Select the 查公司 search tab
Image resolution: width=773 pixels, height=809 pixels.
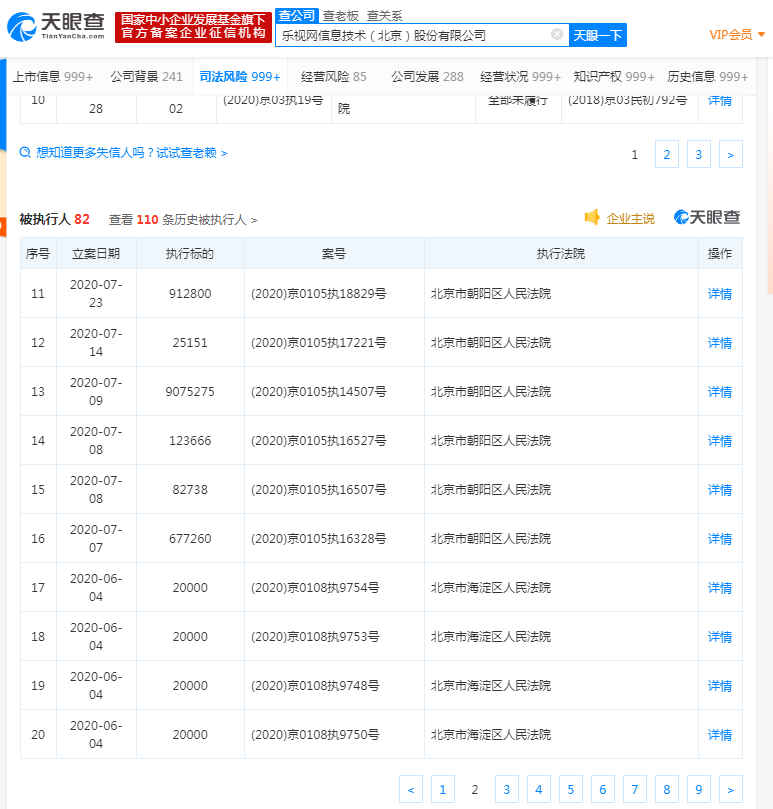[297, 15]
